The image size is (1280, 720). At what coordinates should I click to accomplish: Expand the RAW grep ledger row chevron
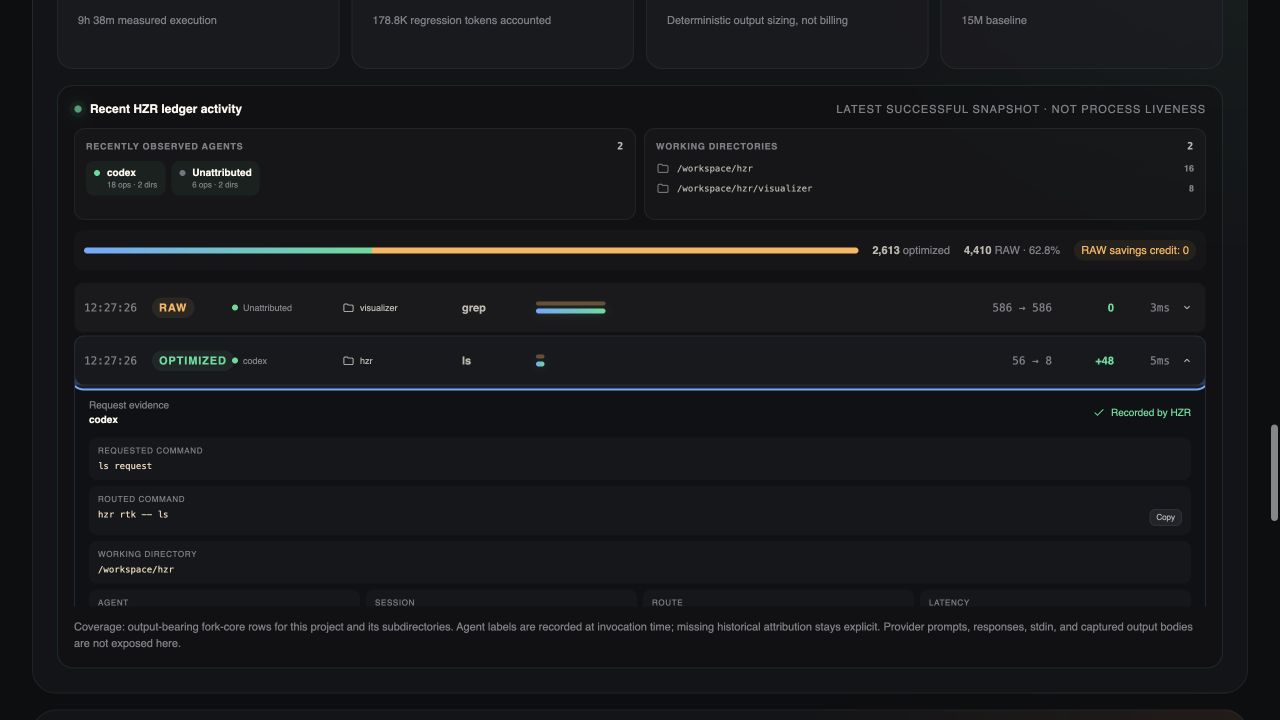point(1187,308)
